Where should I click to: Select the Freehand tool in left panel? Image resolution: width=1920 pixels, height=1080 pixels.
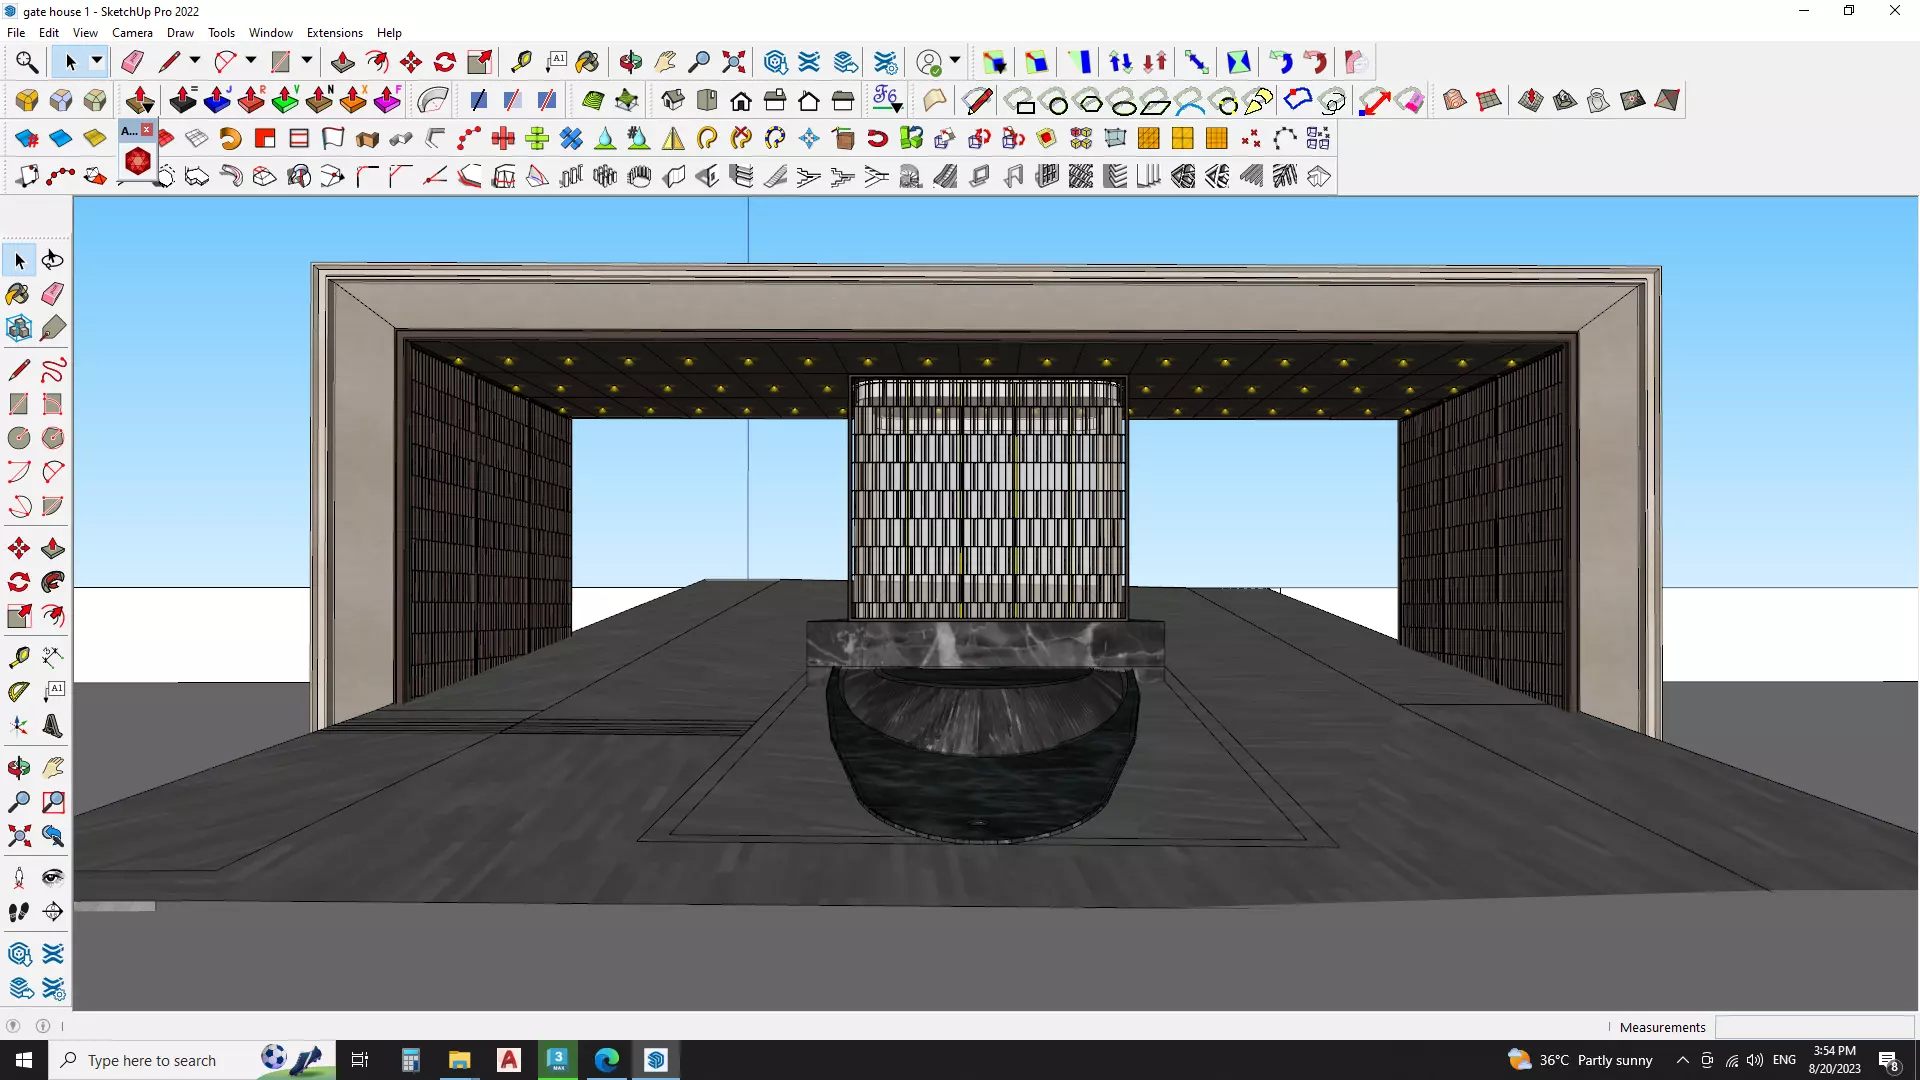tap(53, 370)
